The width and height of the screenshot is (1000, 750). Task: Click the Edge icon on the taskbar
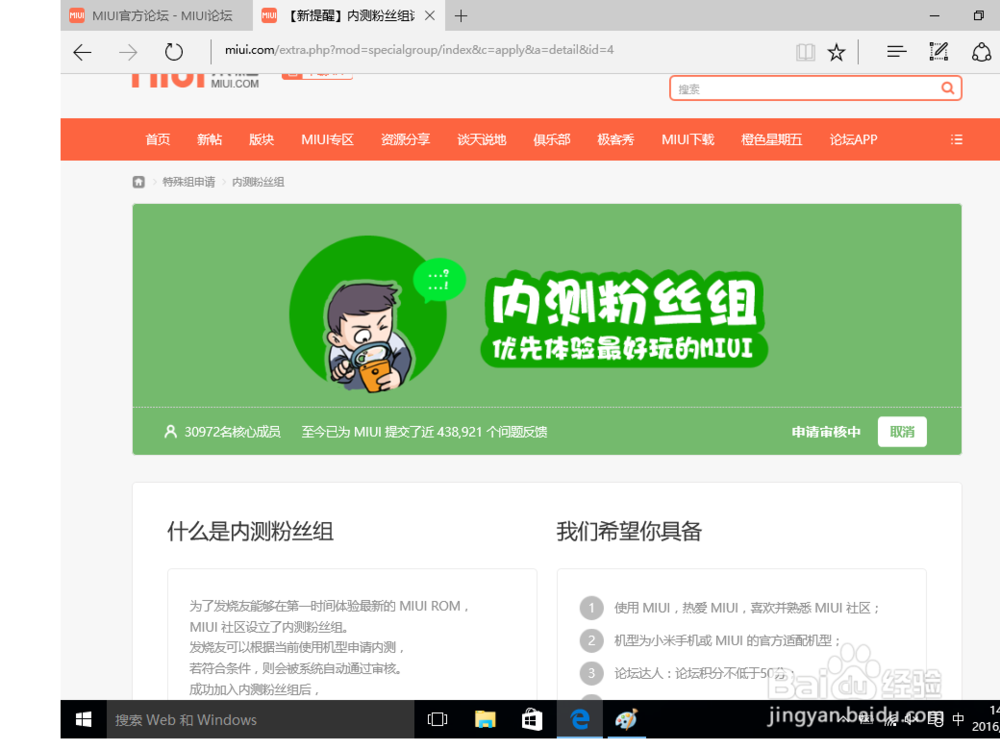coord(579,719)
